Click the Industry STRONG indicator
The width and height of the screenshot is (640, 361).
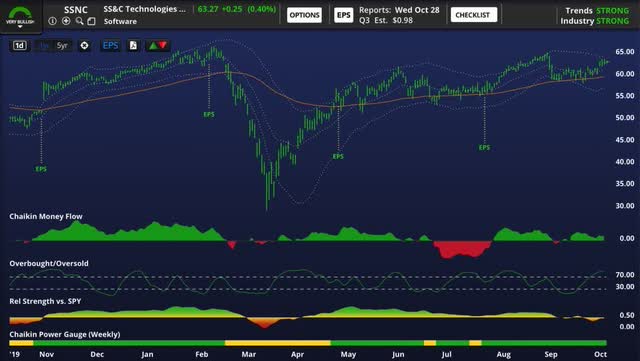pos(594,21)
